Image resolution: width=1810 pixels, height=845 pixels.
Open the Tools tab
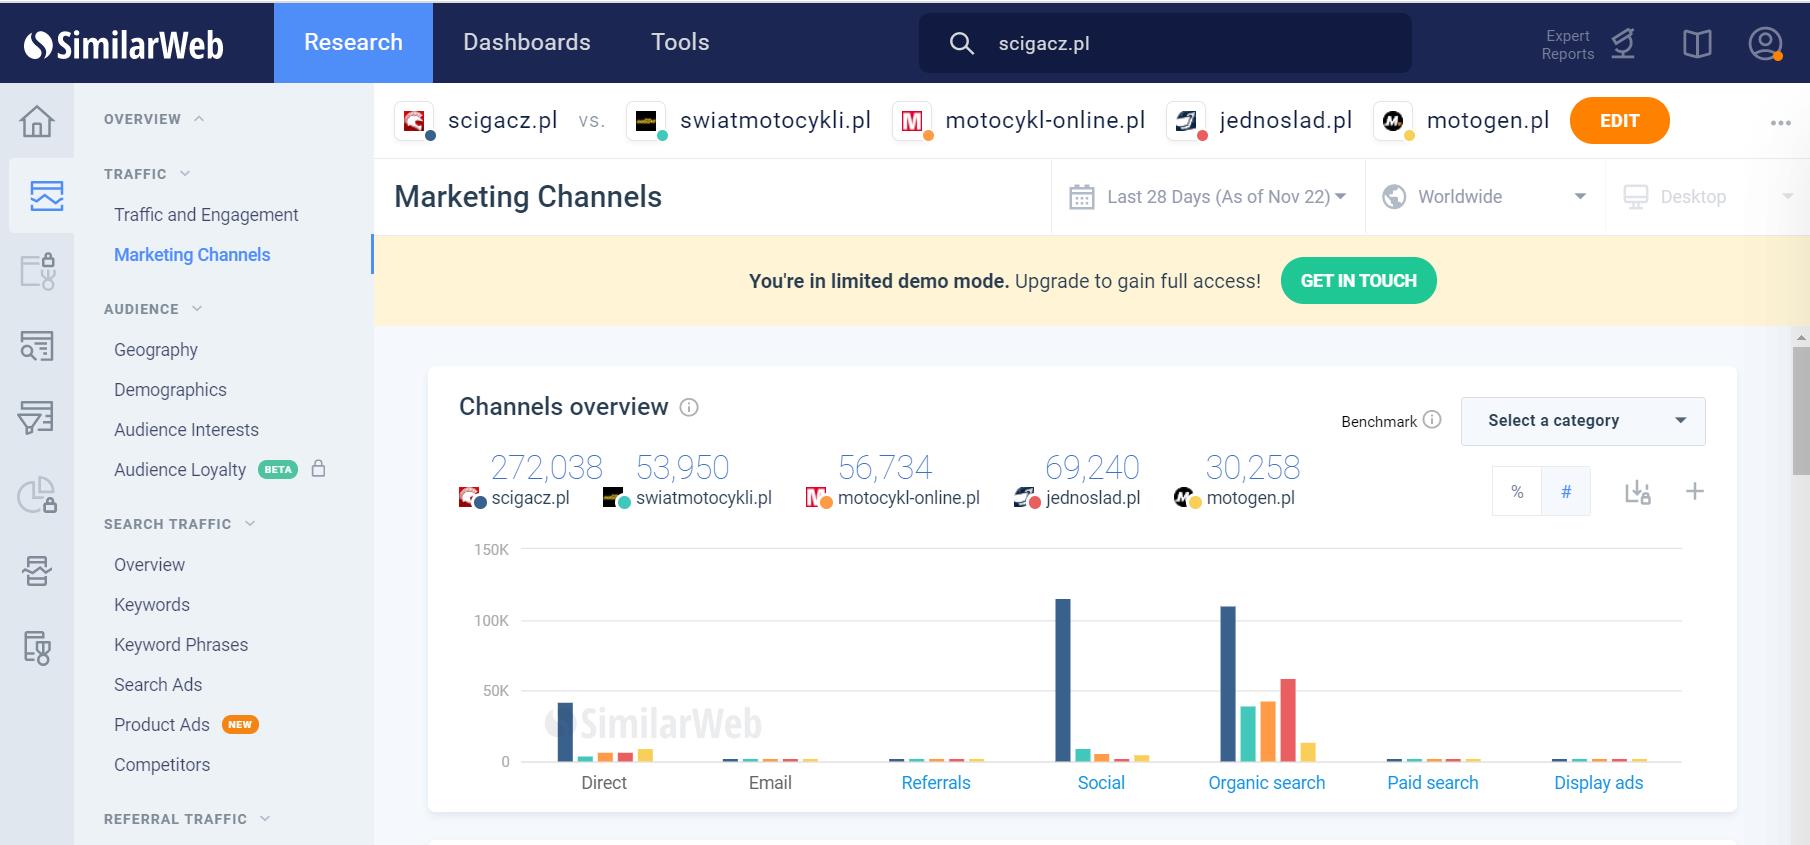click(x=680, y=42)
